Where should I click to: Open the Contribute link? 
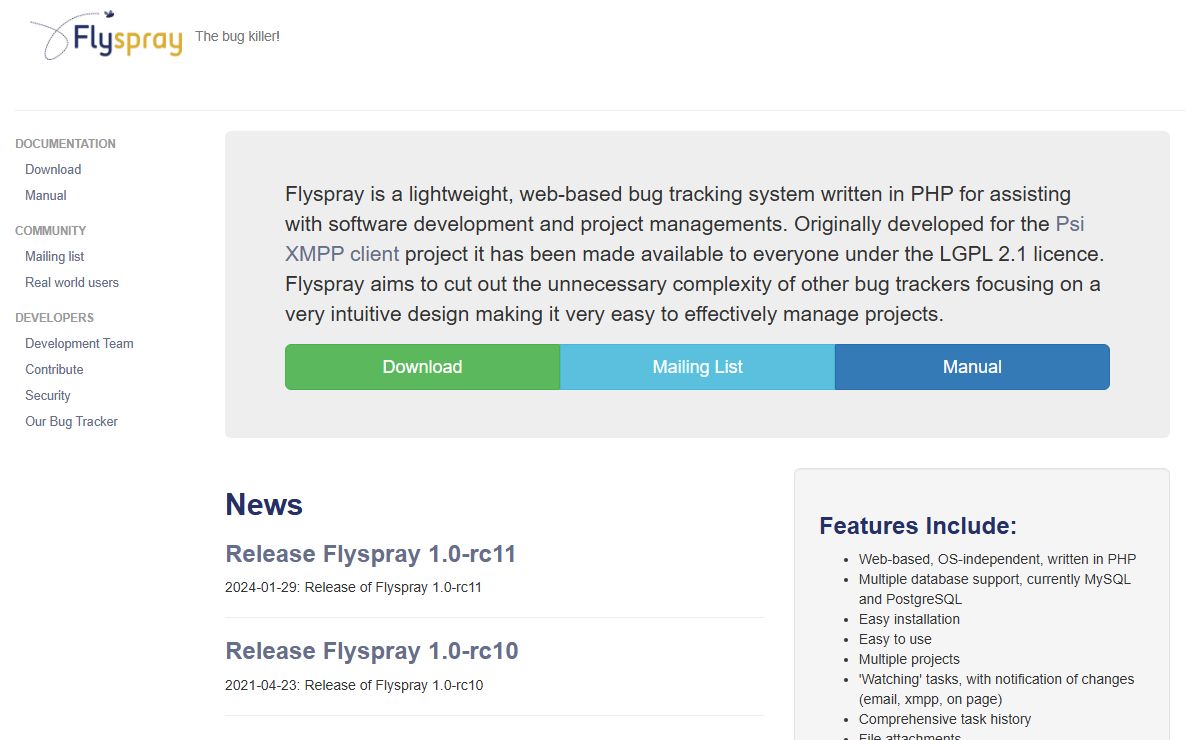pyautogui.click(x=54, y=370)
